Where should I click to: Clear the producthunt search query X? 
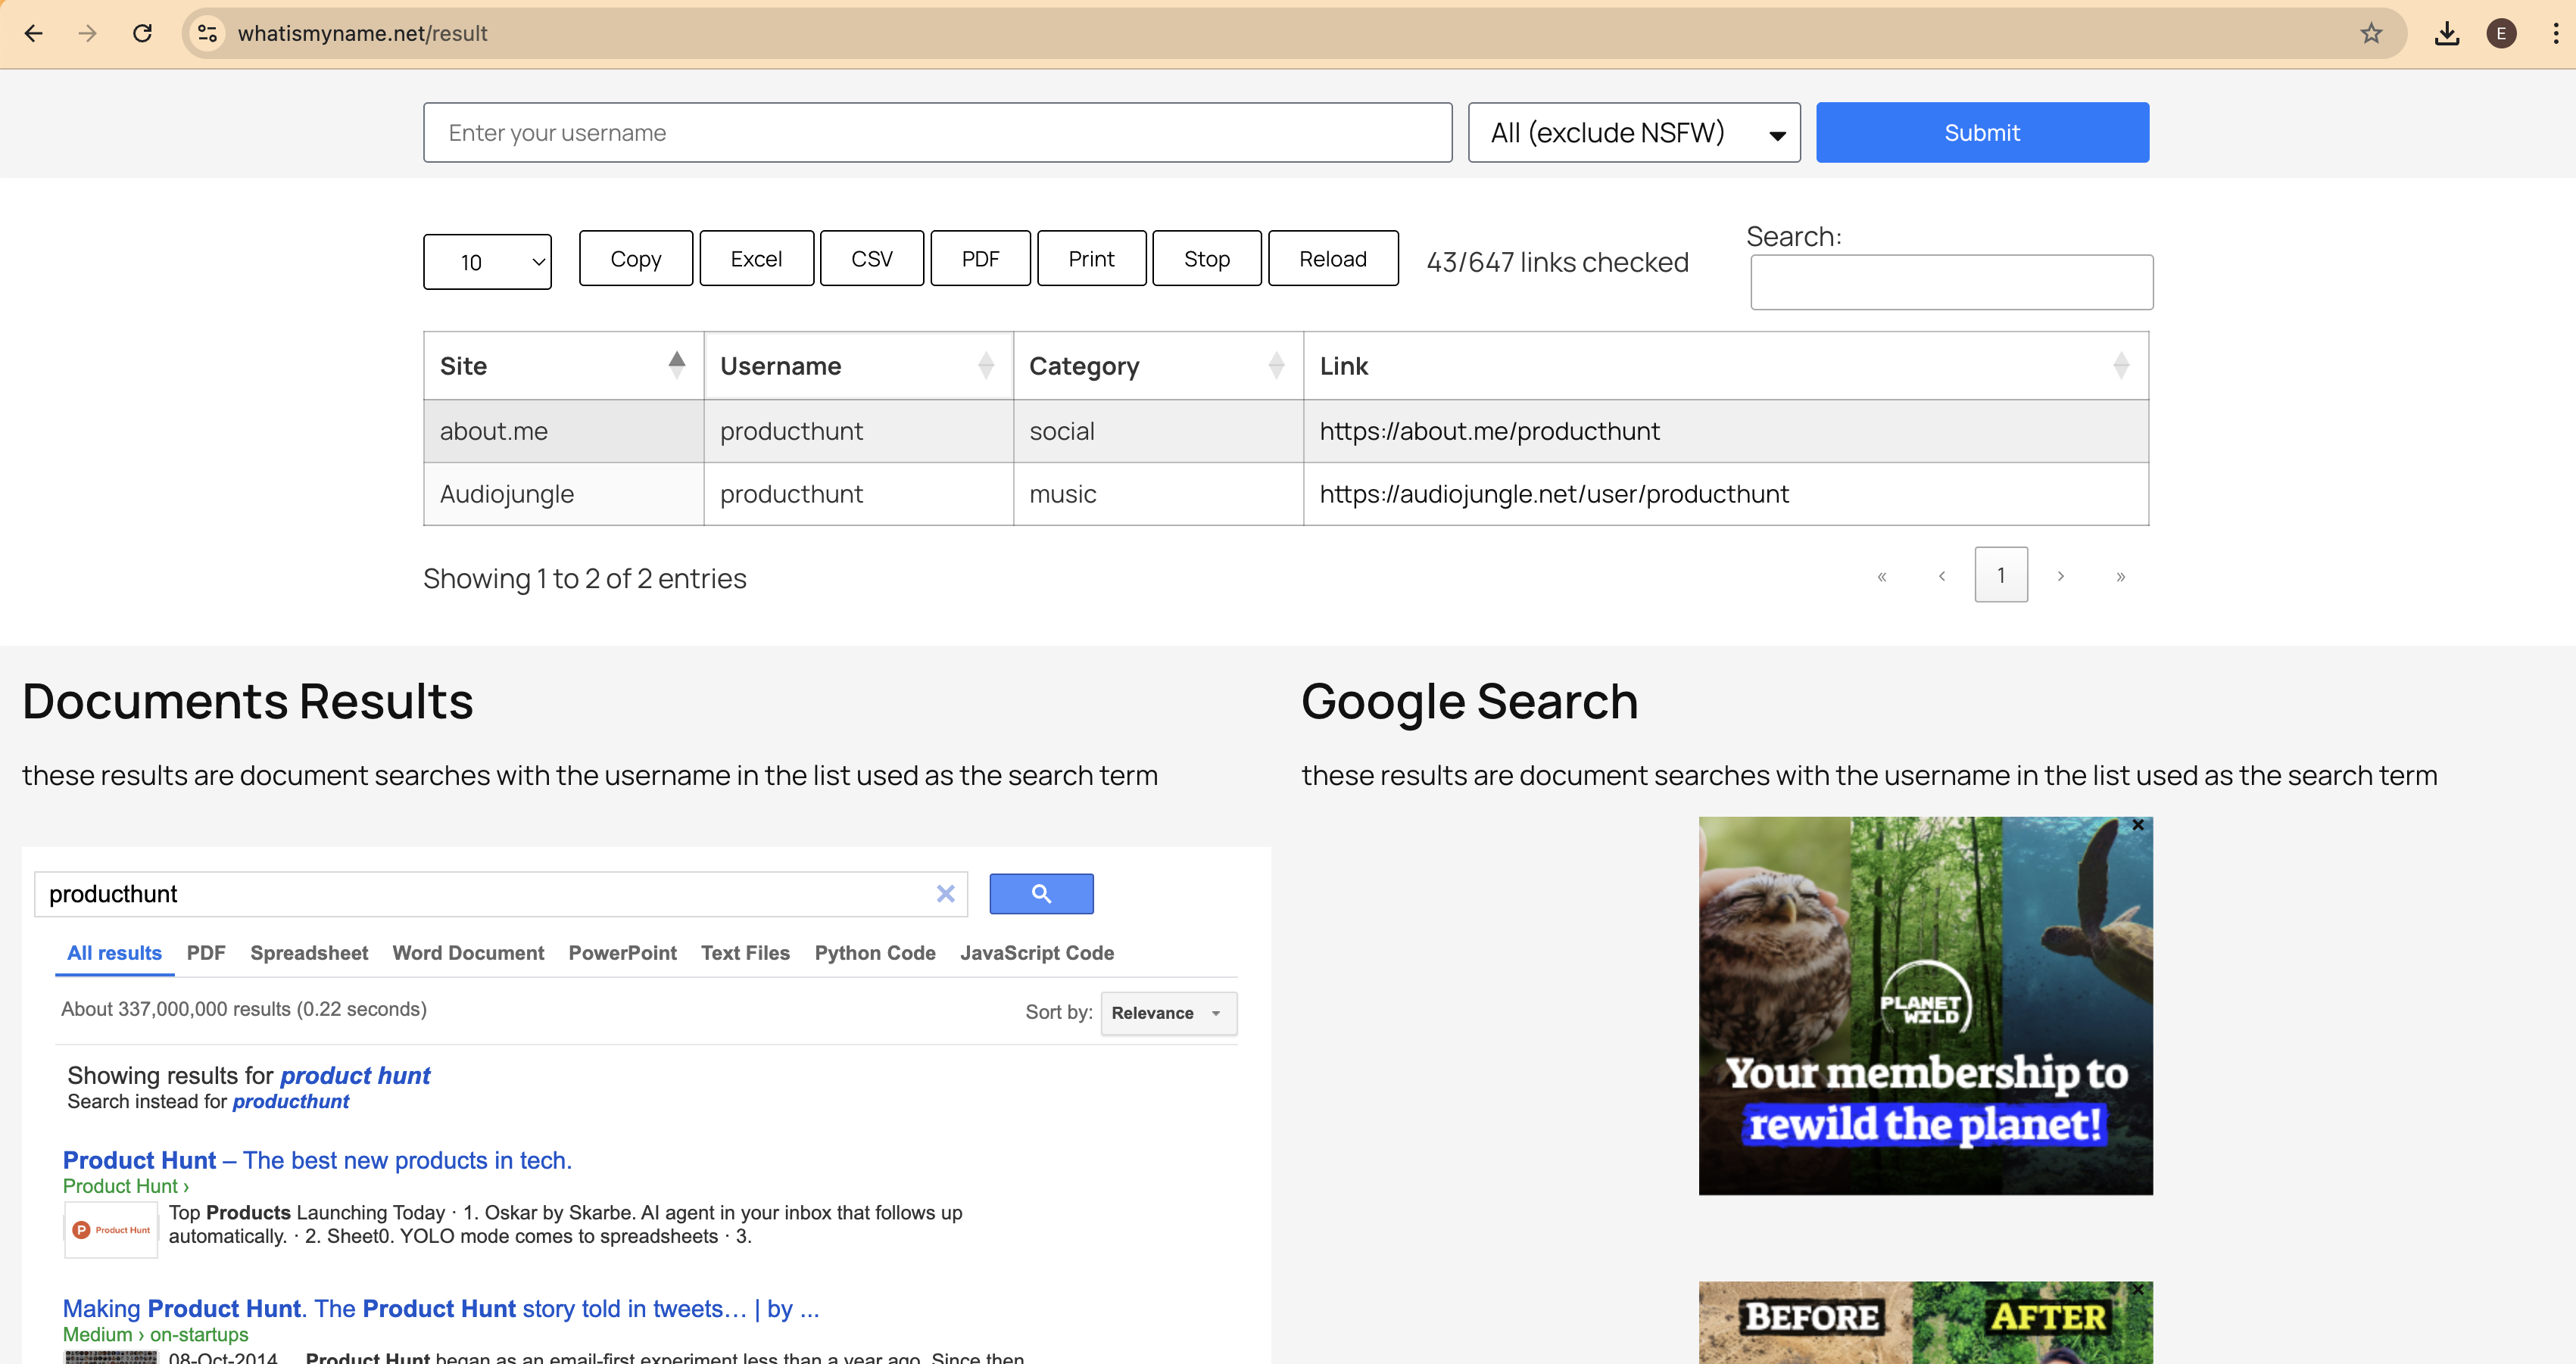click(x=945, y=893)
